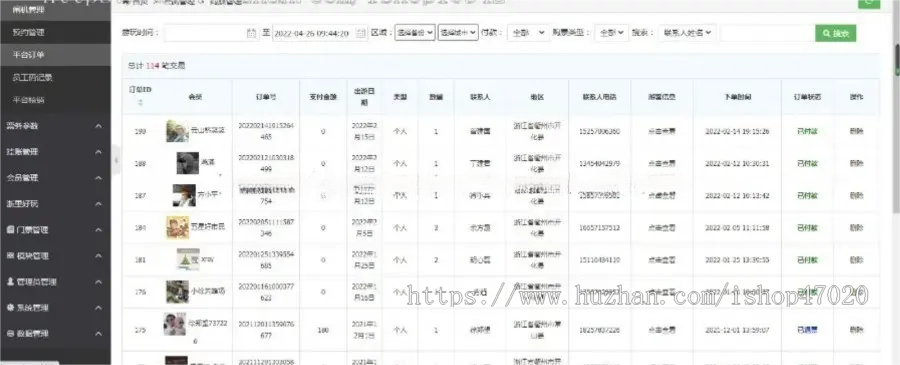Open the 门票管理 sidebar menu
Image resolution: width=900 pixels, height=365 pixels.
[55, 230]
